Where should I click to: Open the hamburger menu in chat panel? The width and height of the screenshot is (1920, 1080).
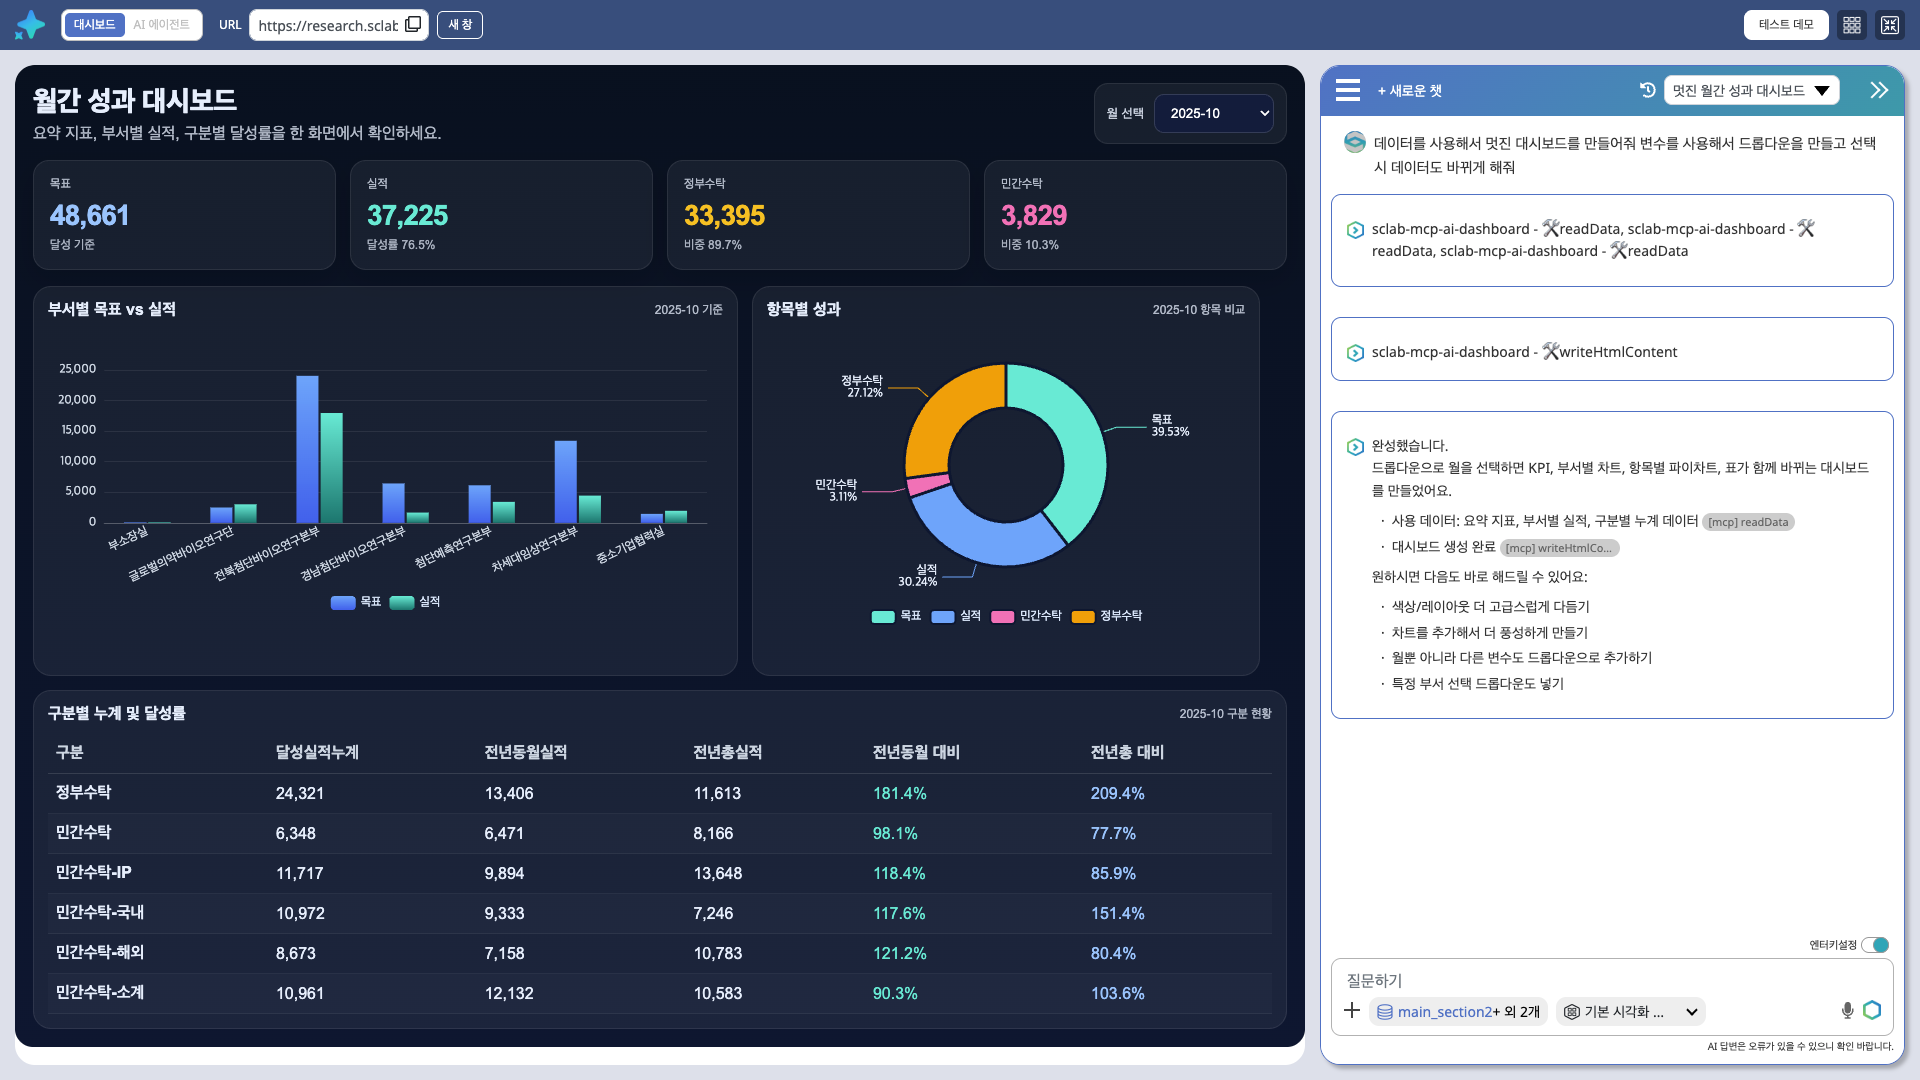click(1348, 90)
